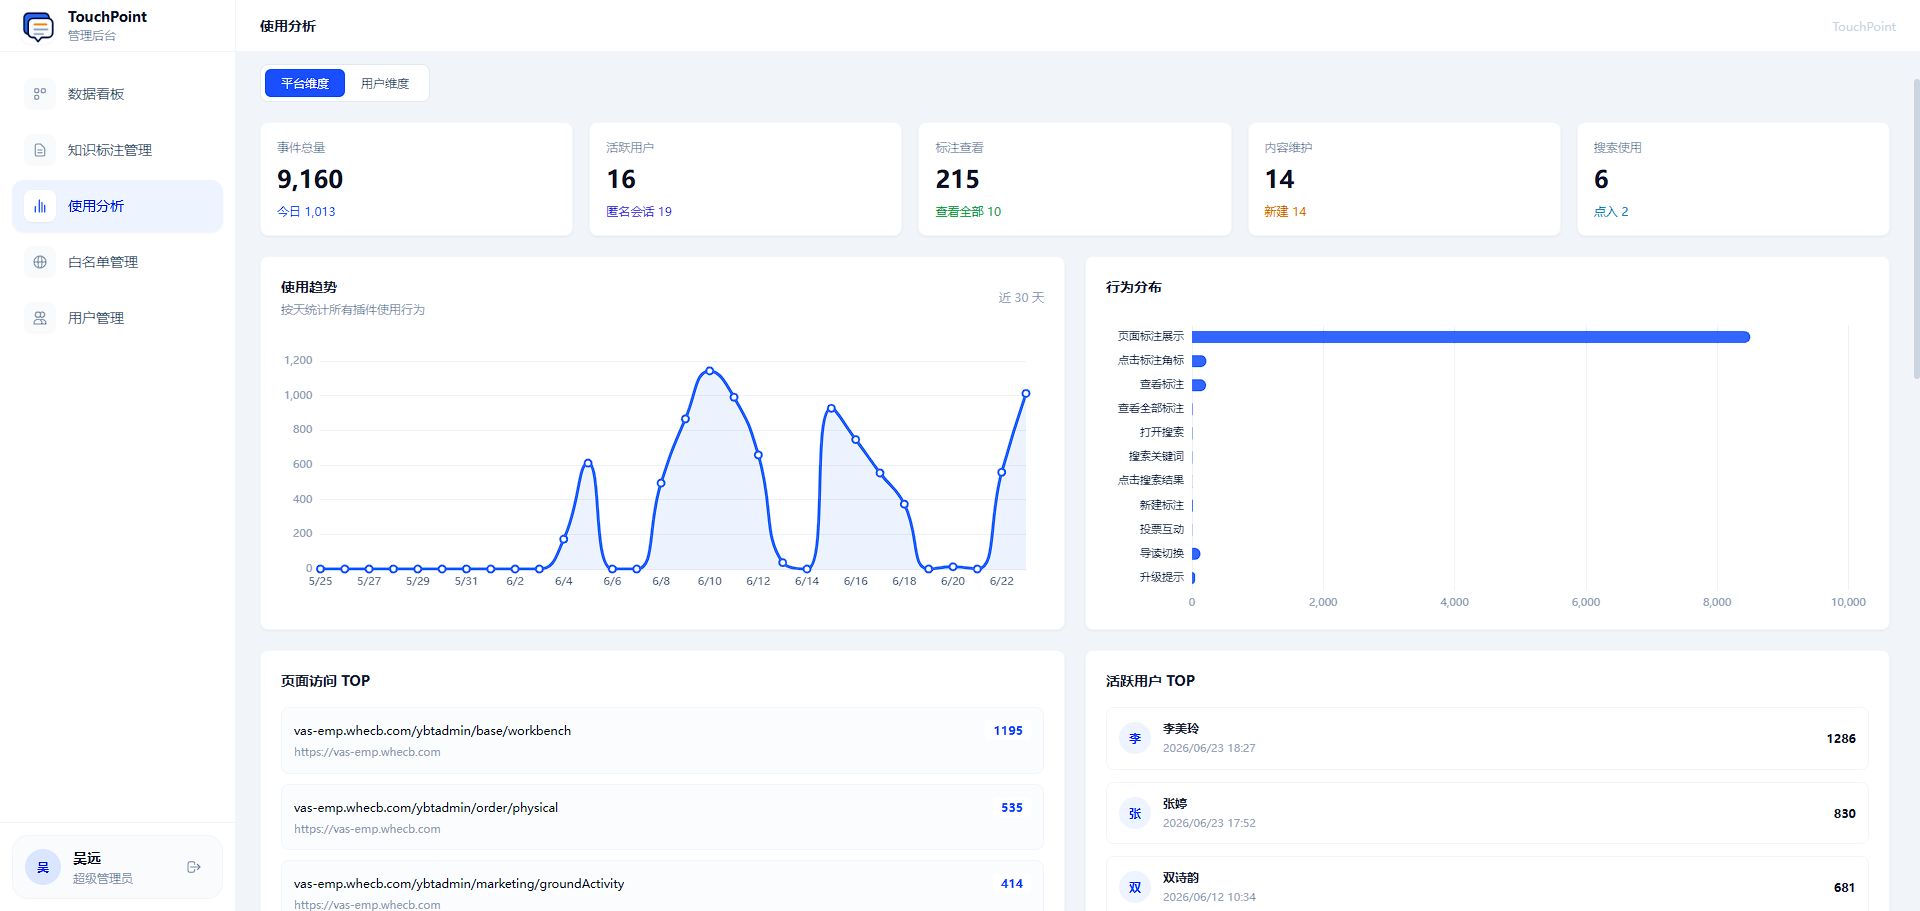Viewport: 1920px width, 911px height.
Task: Open 数据看板 from the sidebar
Action: coord(117,94)
